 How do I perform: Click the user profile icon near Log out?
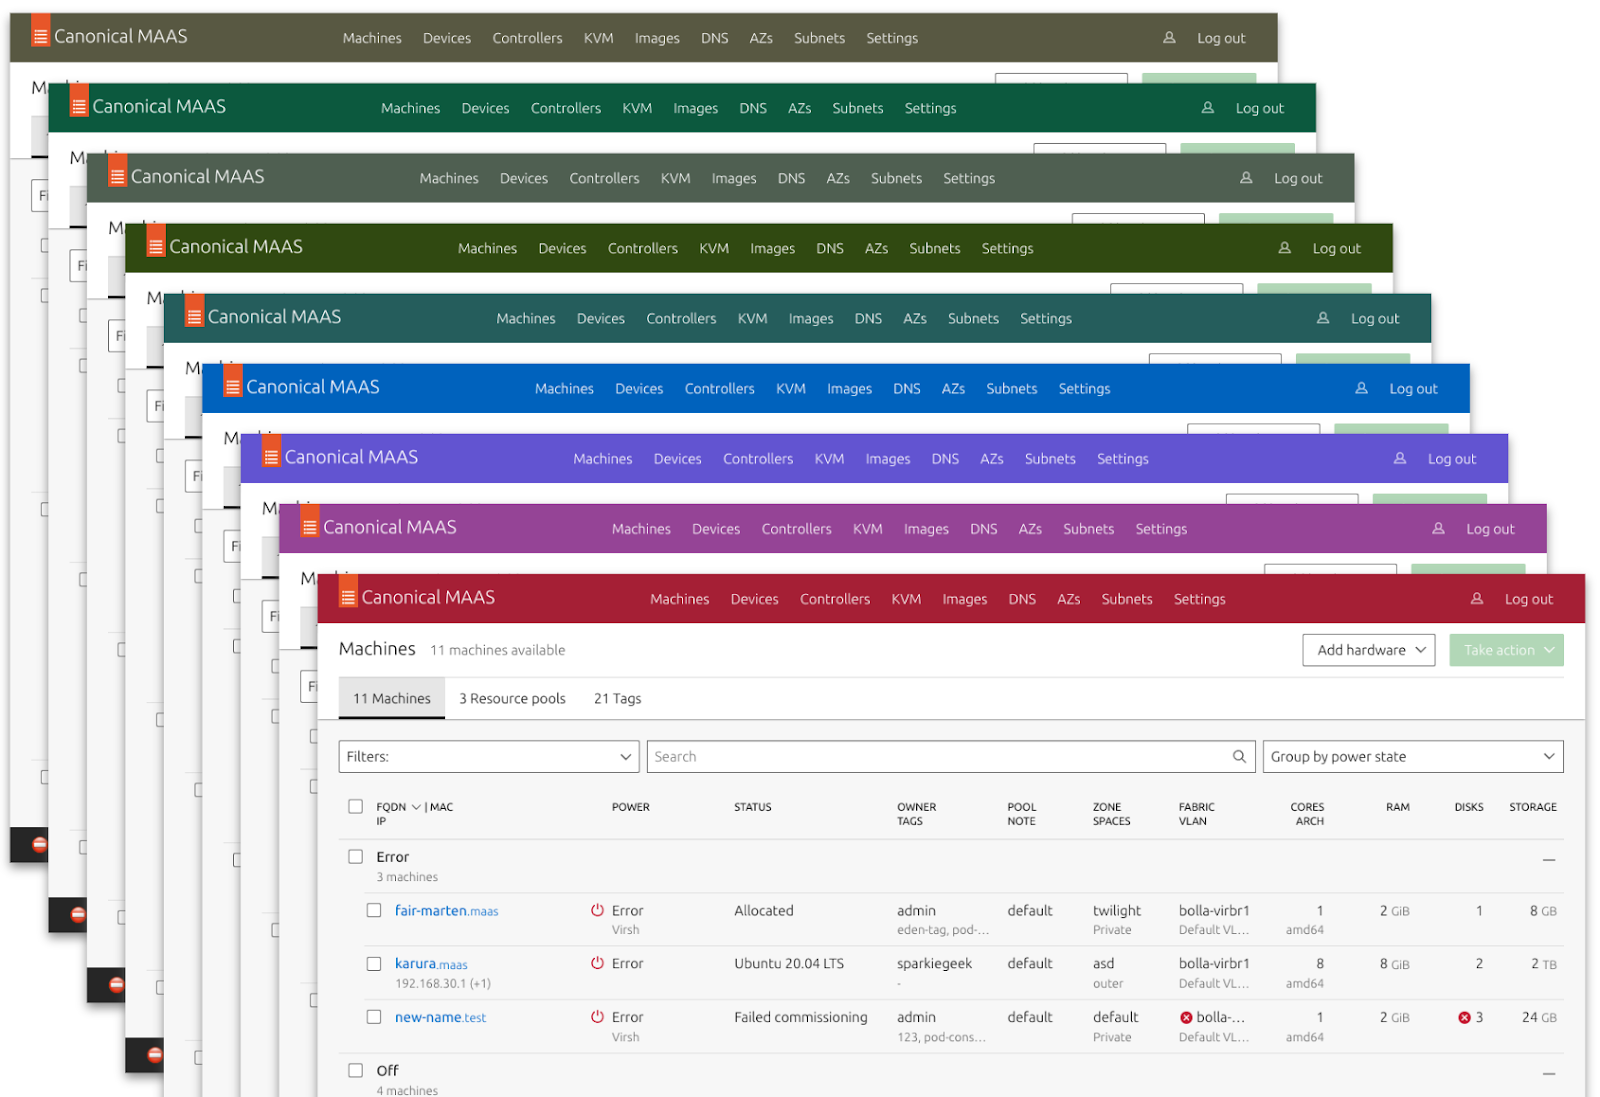pyautogui.click(x=1477, y=598)
